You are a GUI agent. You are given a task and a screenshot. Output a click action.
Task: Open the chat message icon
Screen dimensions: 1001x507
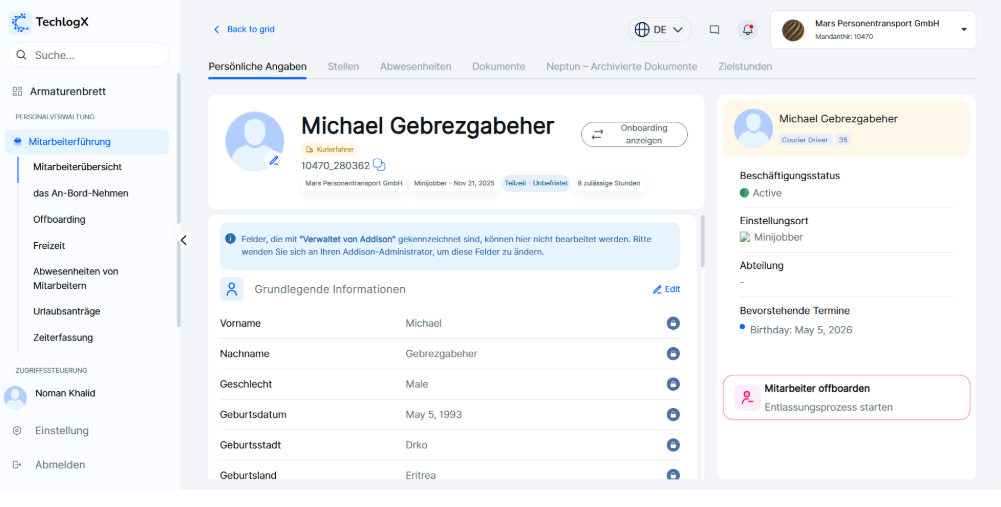point(714,30)
